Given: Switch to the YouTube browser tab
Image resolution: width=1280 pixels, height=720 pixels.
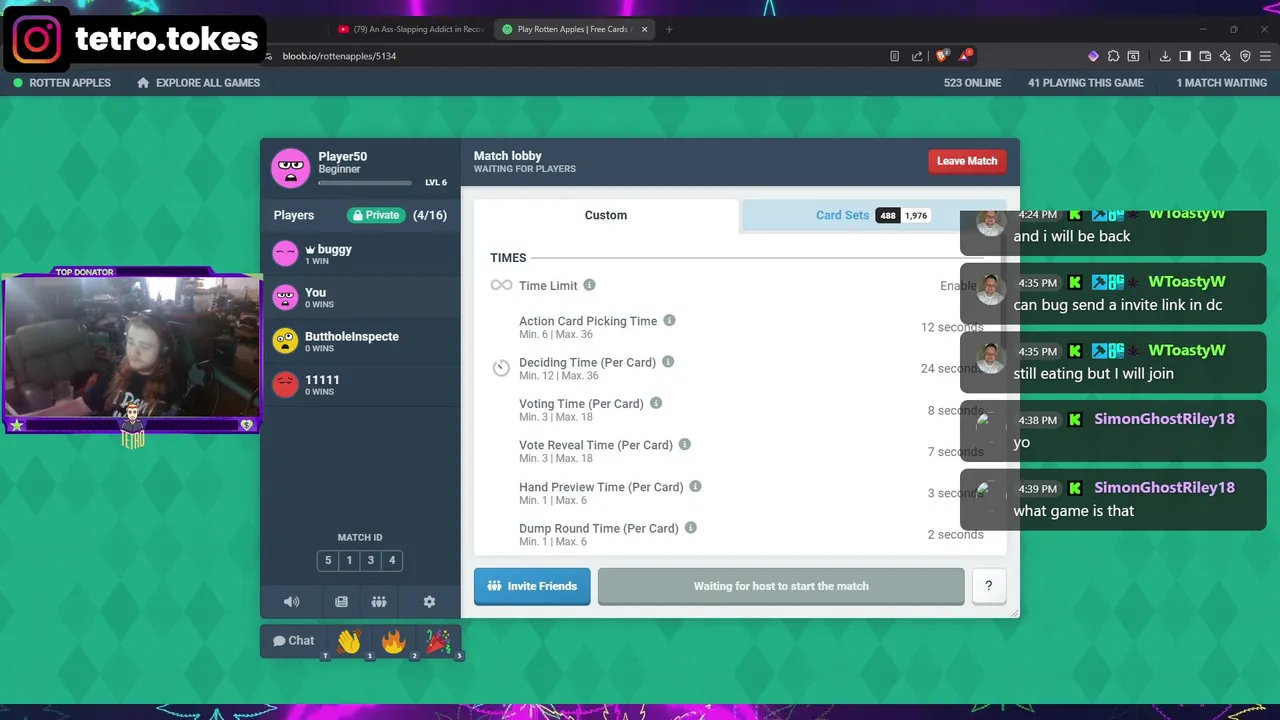Looking at the screenshot, I should click(410, 29).
